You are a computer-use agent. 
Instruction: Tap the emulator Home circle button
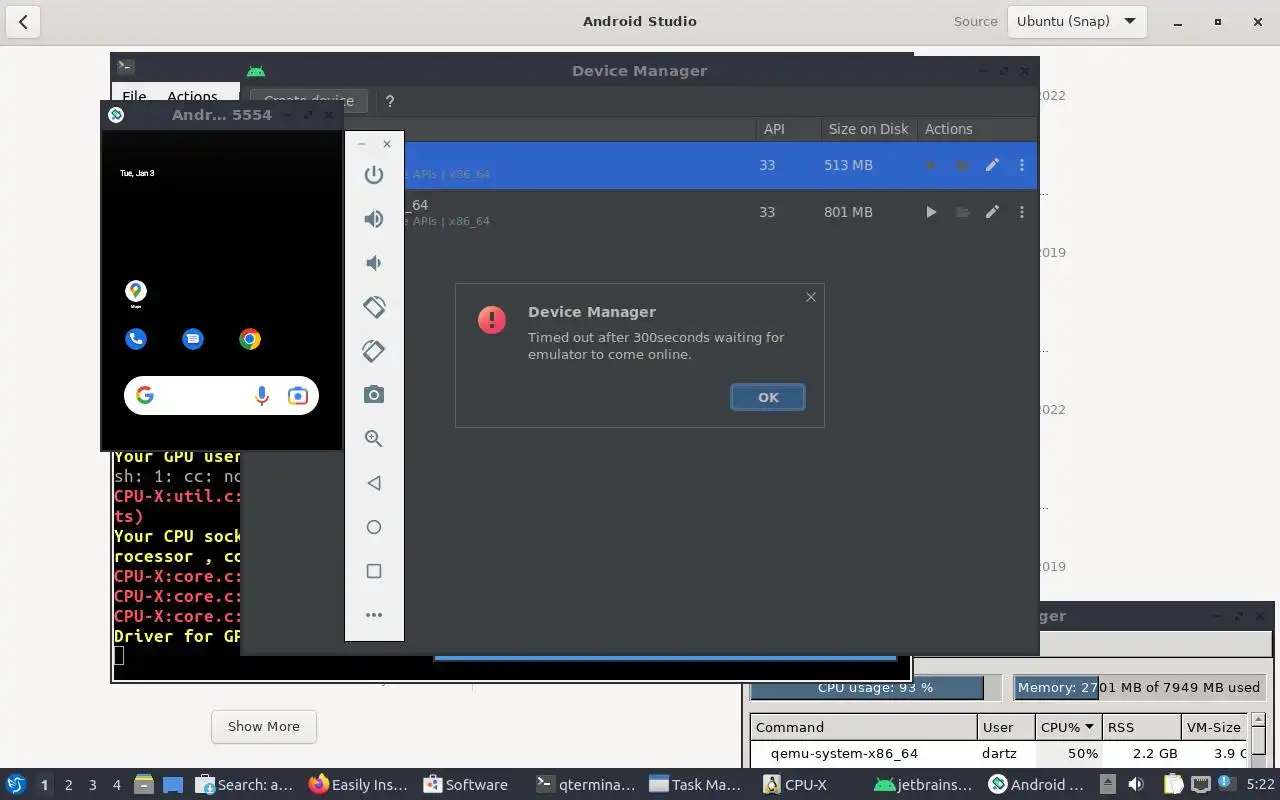(x=374, y=527)
